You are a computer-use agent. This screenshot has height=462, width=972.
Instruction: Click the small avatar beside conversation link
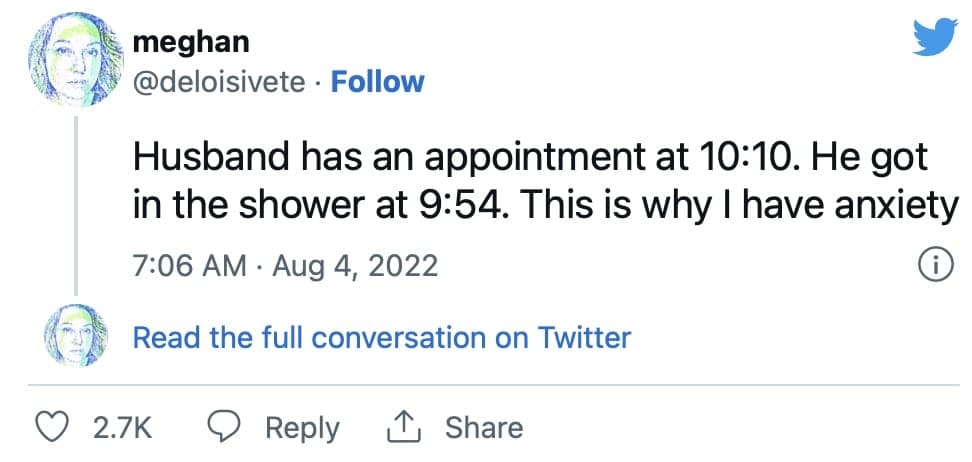(x=76, y=335)
